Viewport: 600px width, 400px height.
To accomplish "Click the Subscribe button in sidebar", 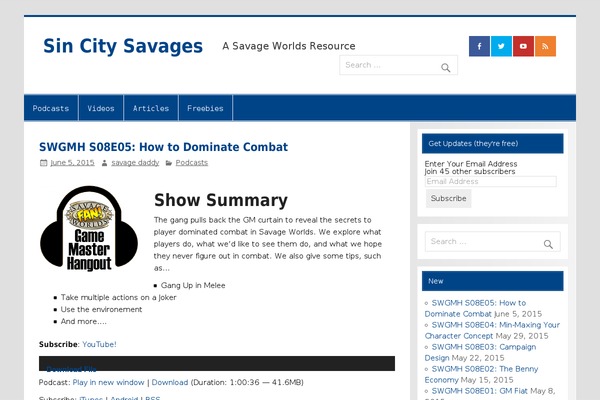I will point(448,198).
